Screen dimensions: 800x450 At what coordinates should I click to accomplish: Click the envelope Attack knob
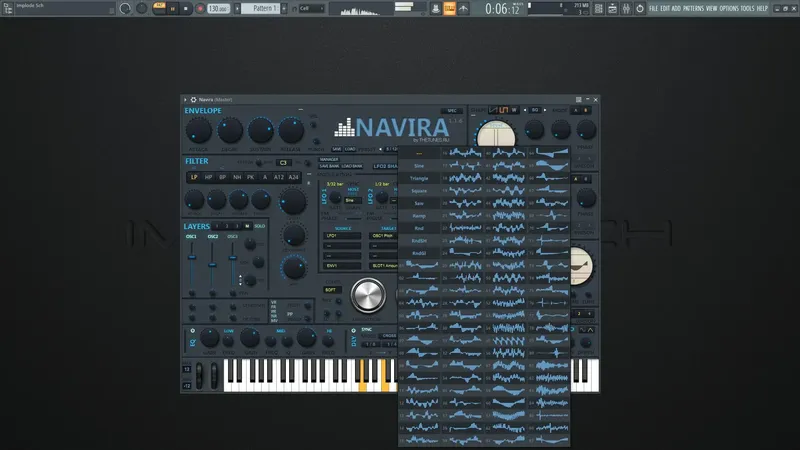(198, 130)
